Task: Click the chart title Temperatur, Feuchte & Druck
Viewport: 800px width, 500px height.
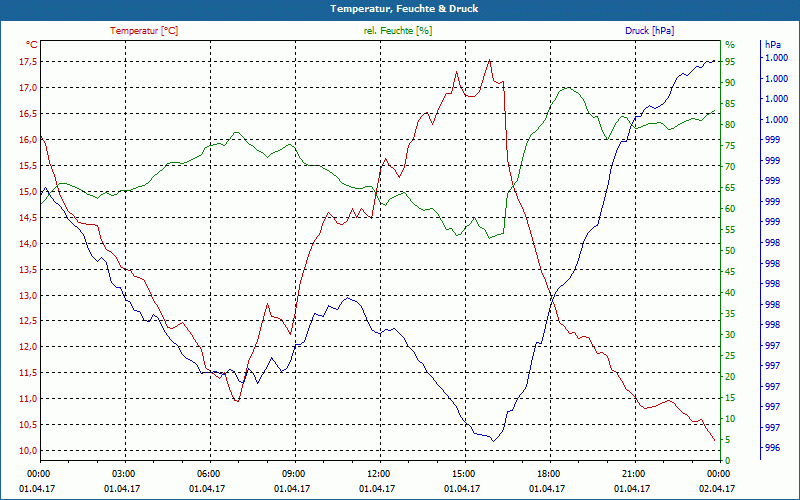Action: click(404, 9)
